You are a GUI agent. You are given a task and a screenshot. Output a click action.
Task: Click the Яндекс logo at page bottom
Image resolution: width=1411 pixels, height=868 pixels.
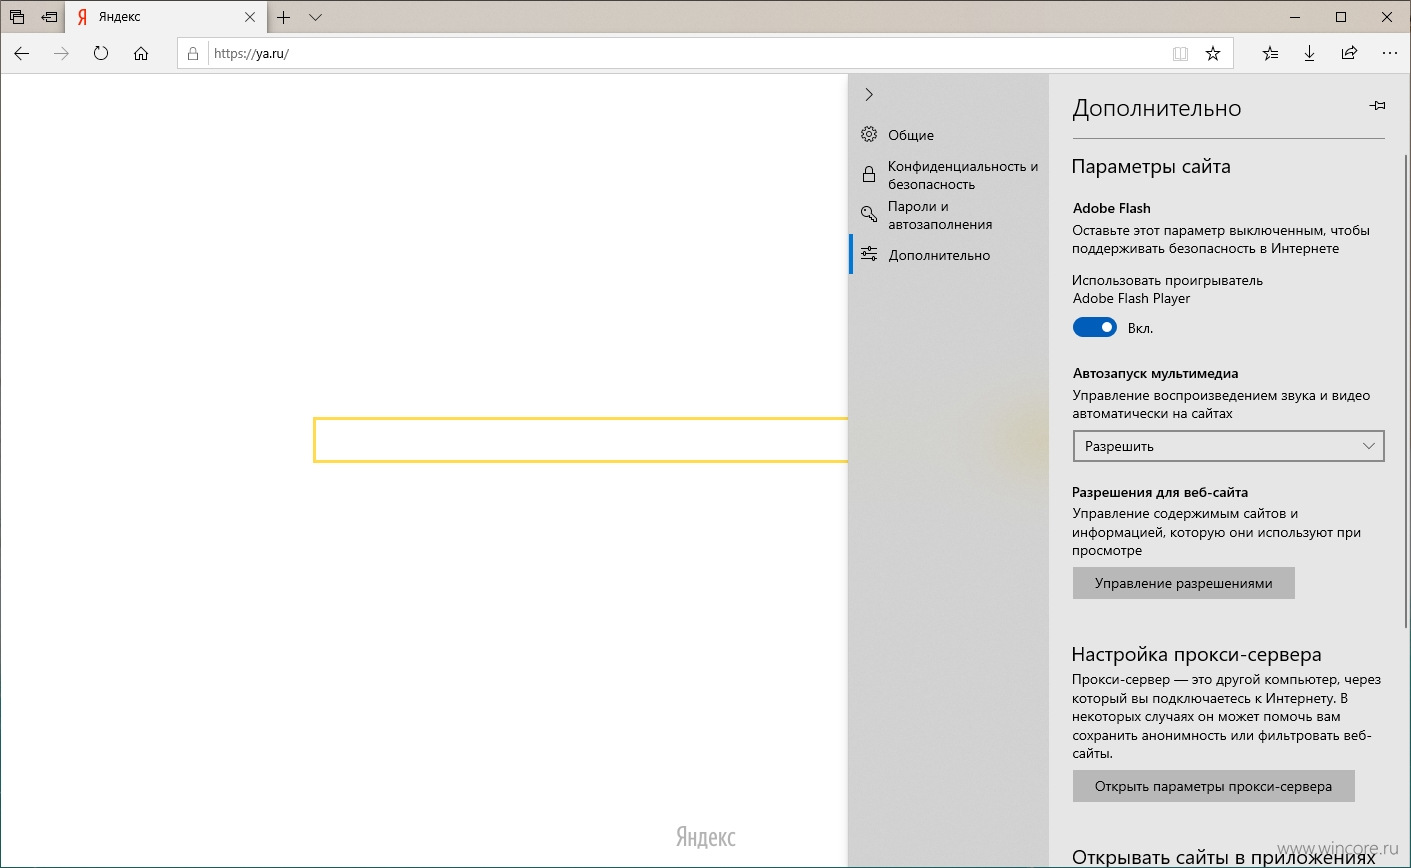click(706, 838)
